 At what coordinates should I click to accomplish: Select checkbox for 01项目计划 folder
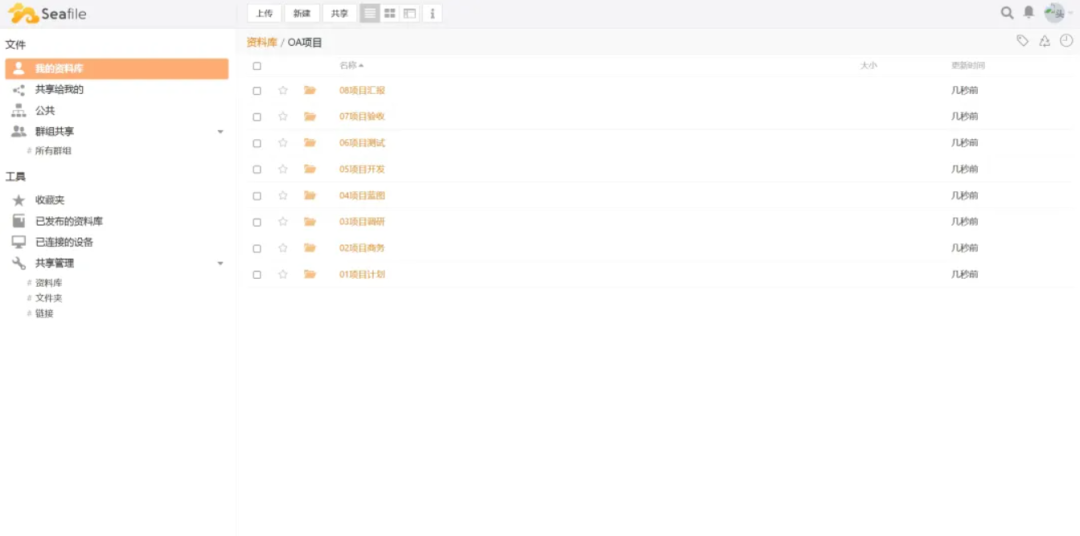(x=257, y=275)
